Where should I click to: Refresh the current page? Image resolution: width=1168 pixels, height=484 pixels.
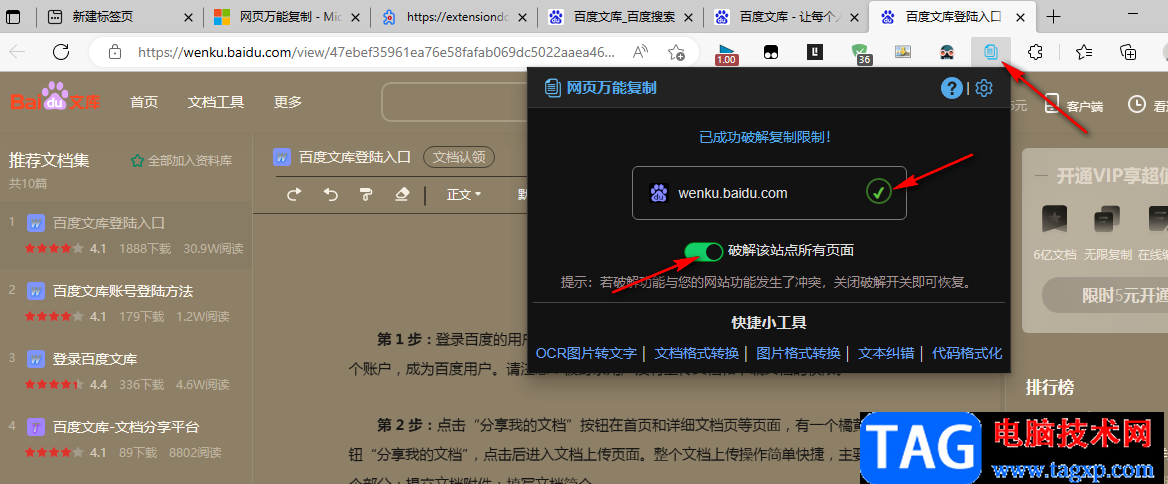tap(60, 51)
